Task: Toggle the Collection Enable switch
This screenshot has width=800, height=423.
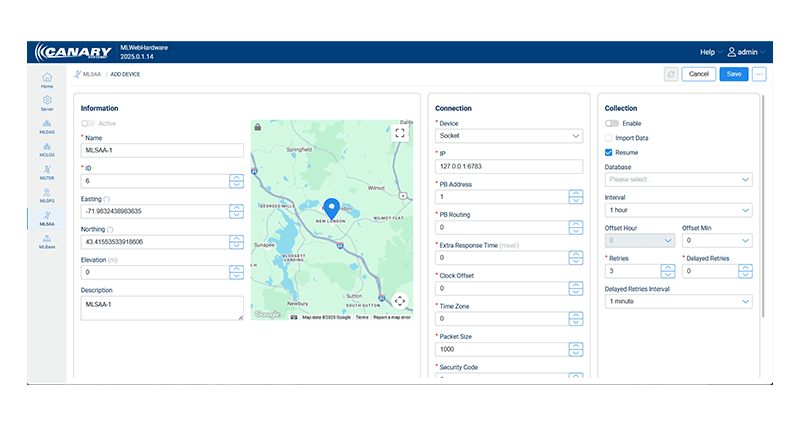Action: (612, 123)
